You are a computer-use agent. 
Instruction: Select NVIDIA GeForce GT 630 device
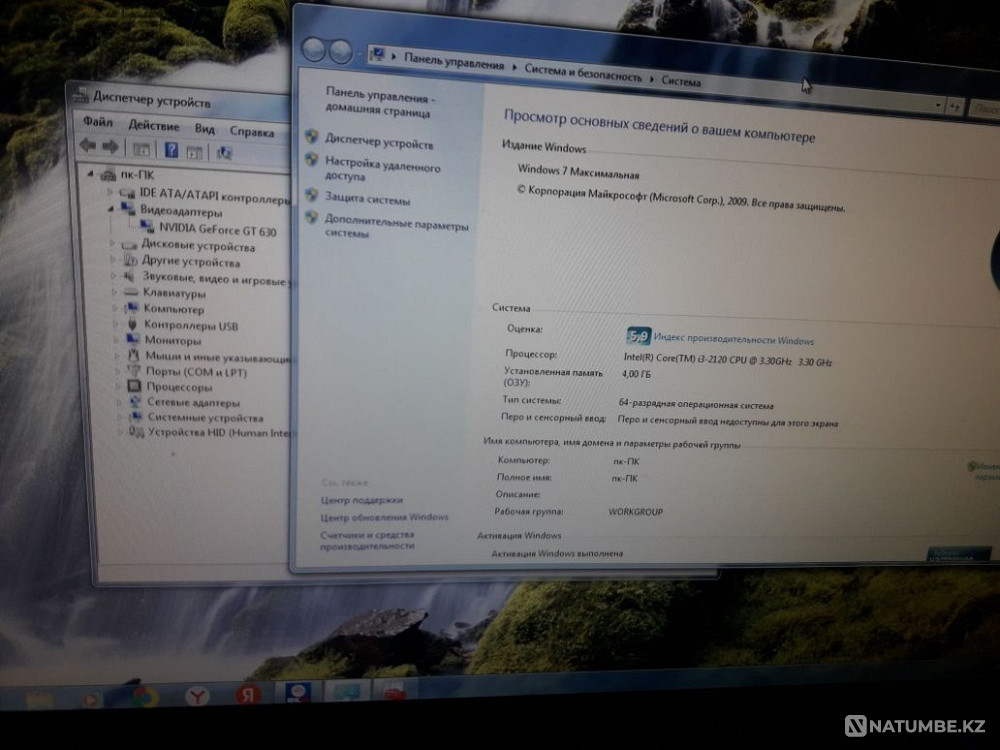pos(217,230)
